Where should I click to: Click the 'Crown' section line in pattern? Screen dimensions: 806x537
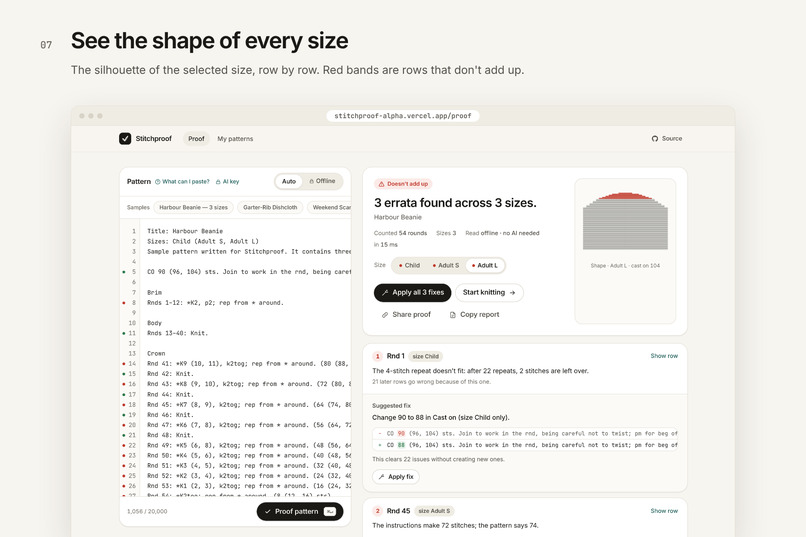[156, 354]
